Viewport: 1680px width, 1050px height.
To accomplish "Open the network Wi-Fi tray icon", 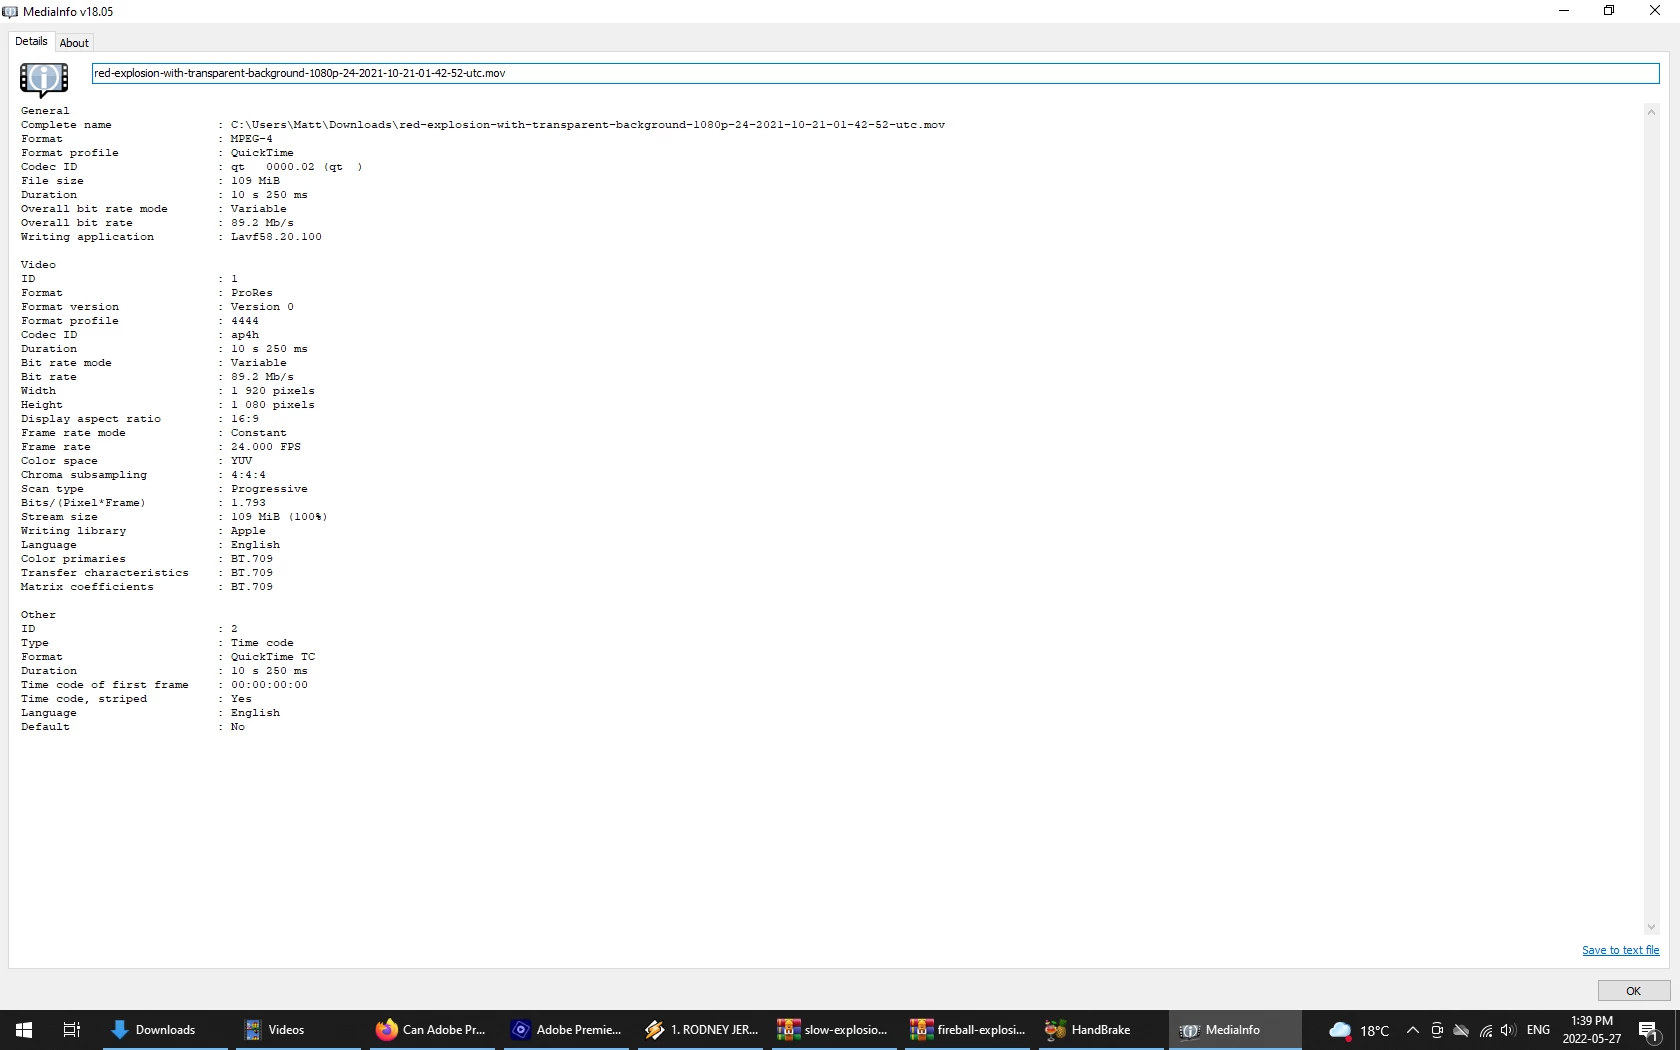I will pyautogui.click(x=1486, y=1030).
